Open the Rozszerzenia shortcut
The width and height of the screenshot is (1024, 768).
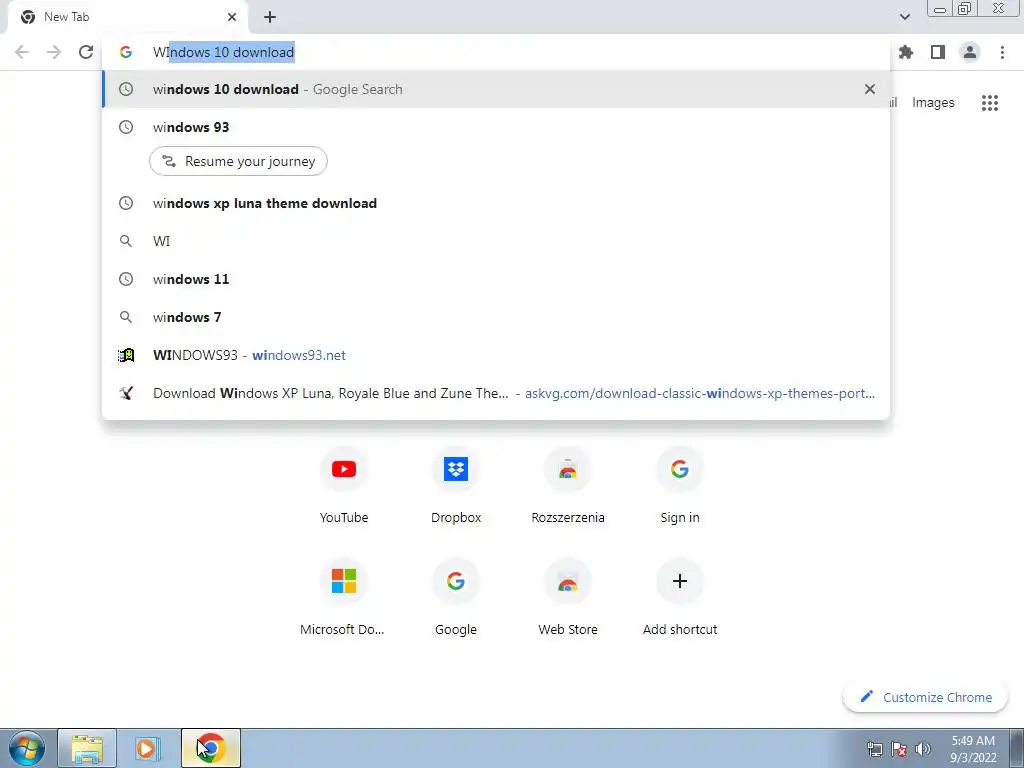click(568, 485)
